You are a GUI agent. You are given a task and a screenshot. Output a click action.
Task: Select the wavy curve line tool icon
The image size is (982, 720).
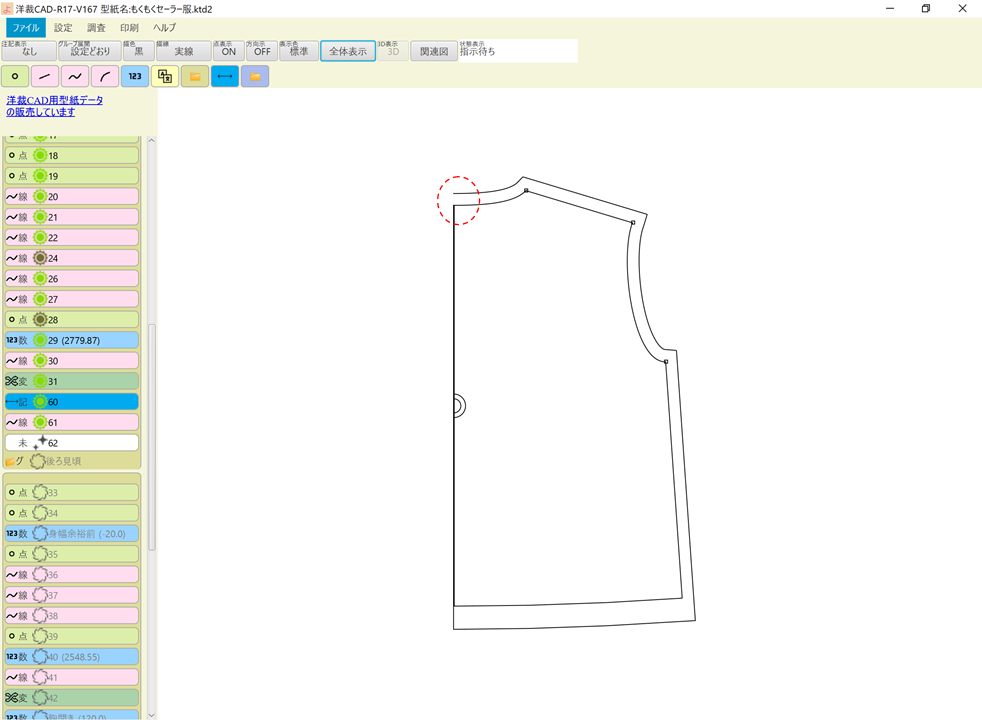tap(75, 76)
